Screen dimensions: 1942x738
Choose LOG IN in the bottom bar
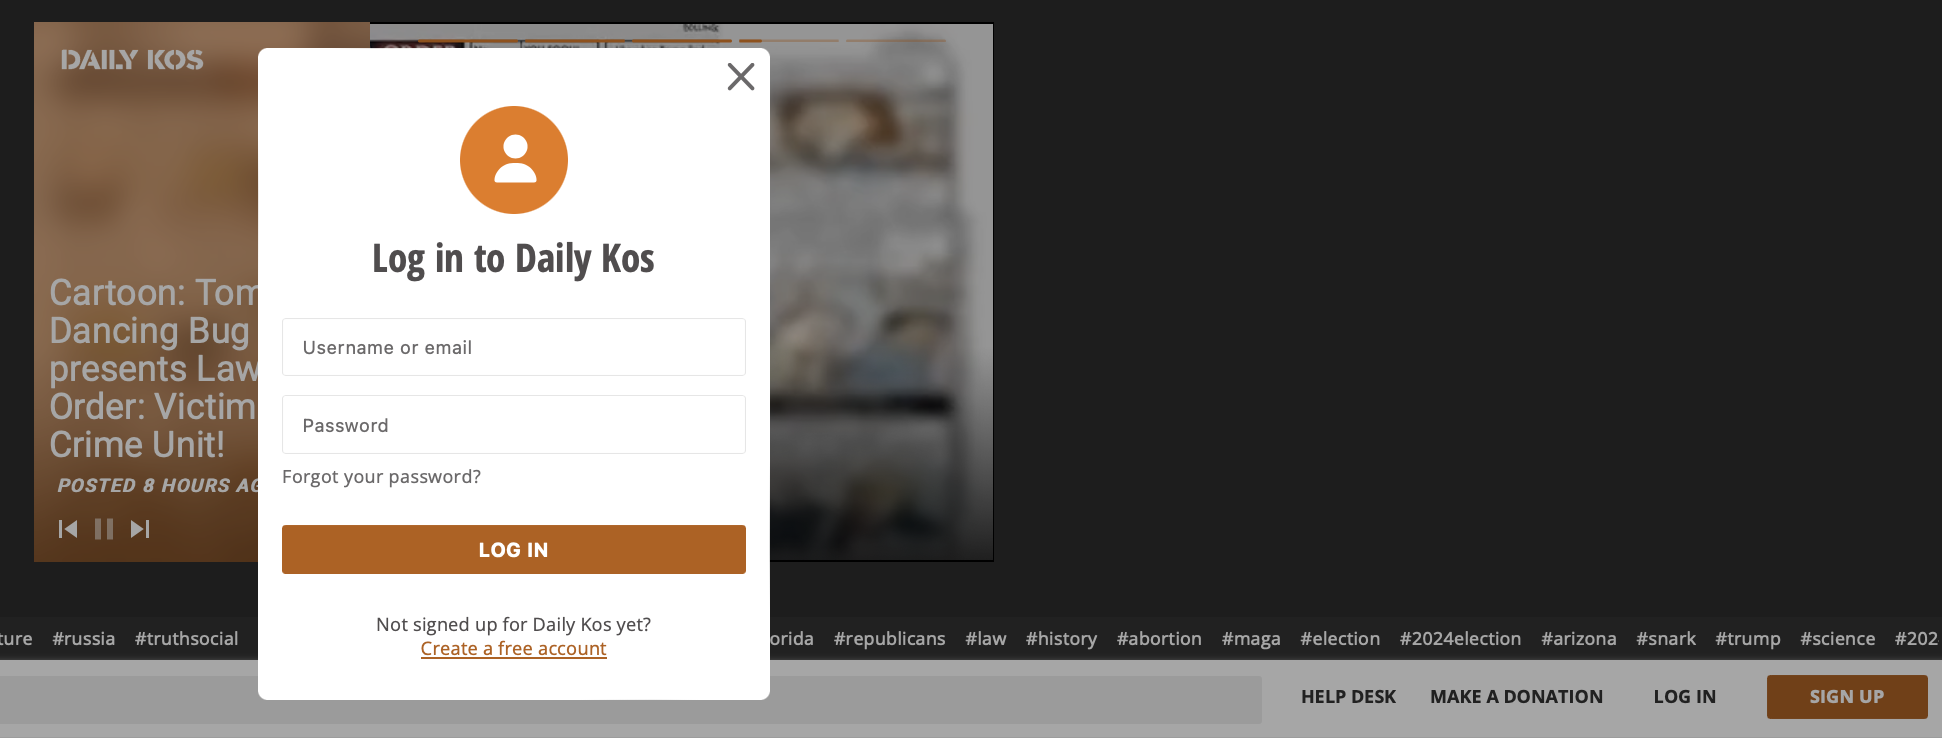tap(1684, 697)
